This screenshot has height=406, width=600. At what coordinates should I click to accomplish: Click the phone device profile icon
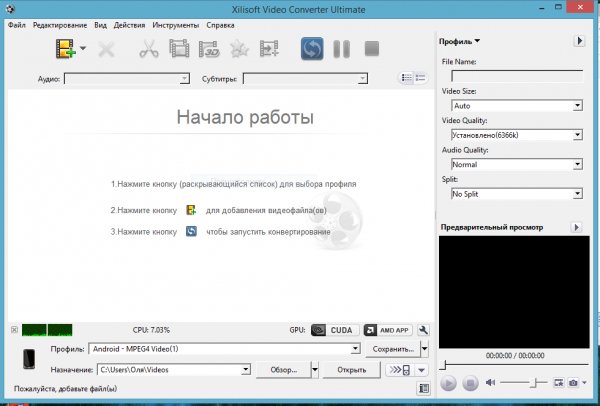29,359
